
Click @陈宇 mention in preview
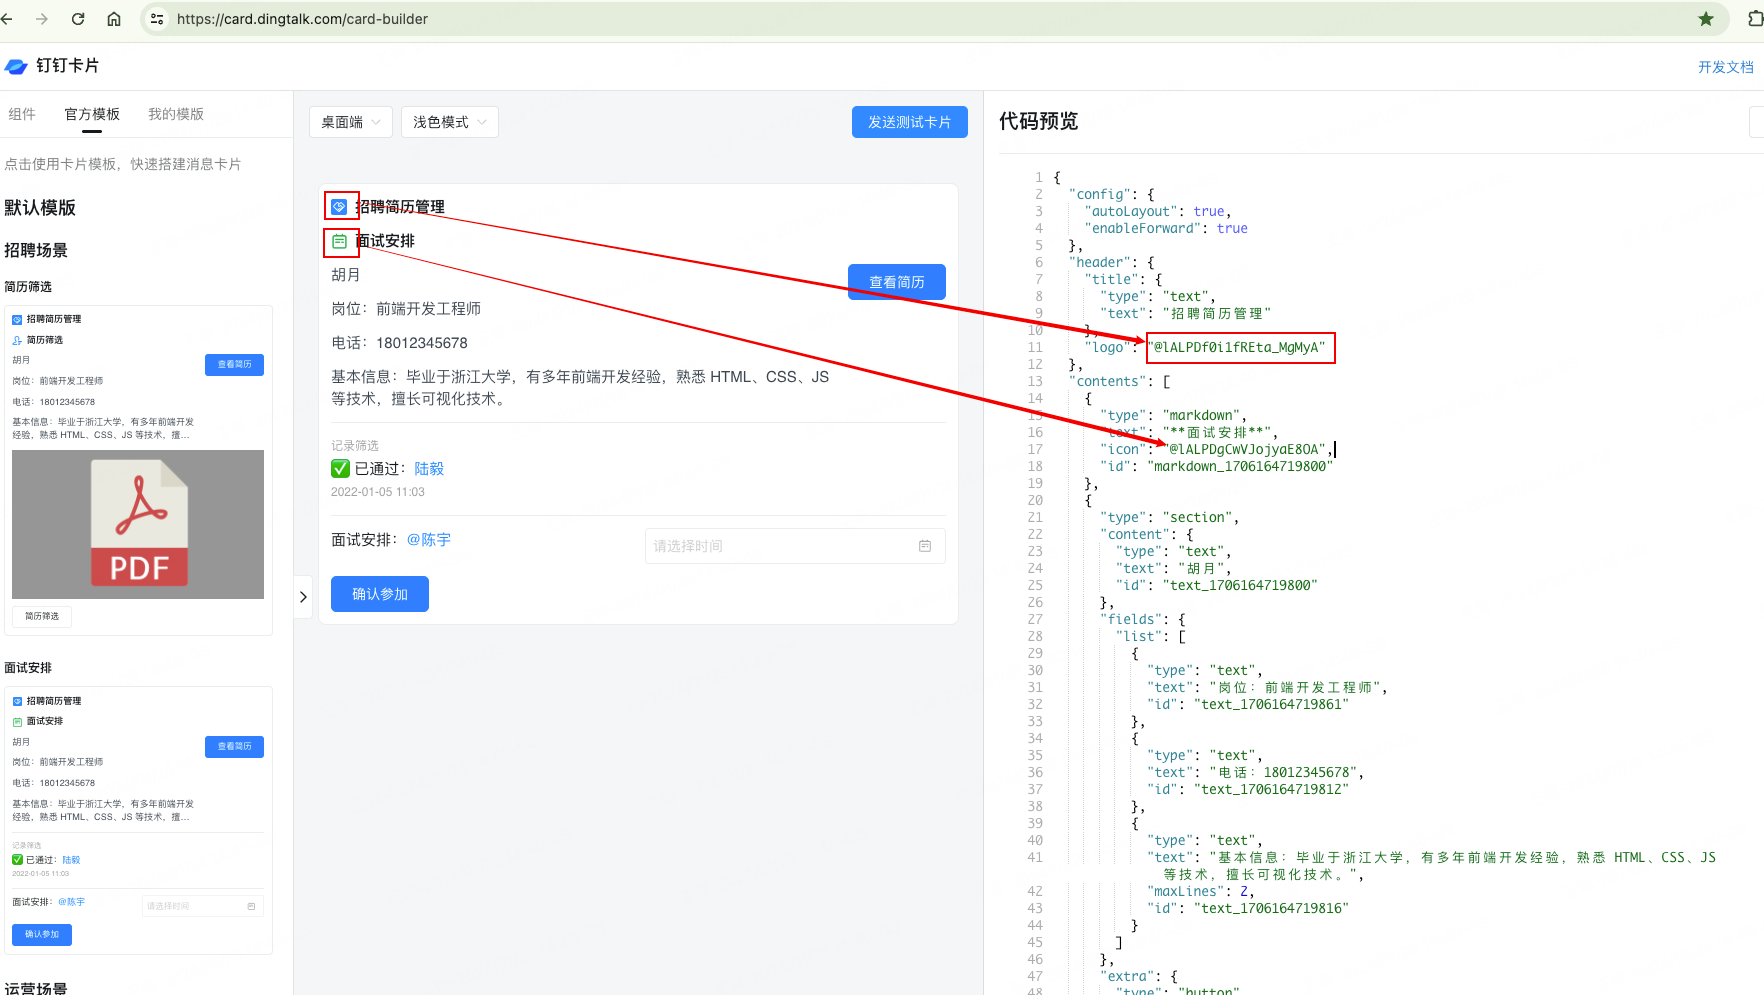pyautogui.click(x=429, y=540)
